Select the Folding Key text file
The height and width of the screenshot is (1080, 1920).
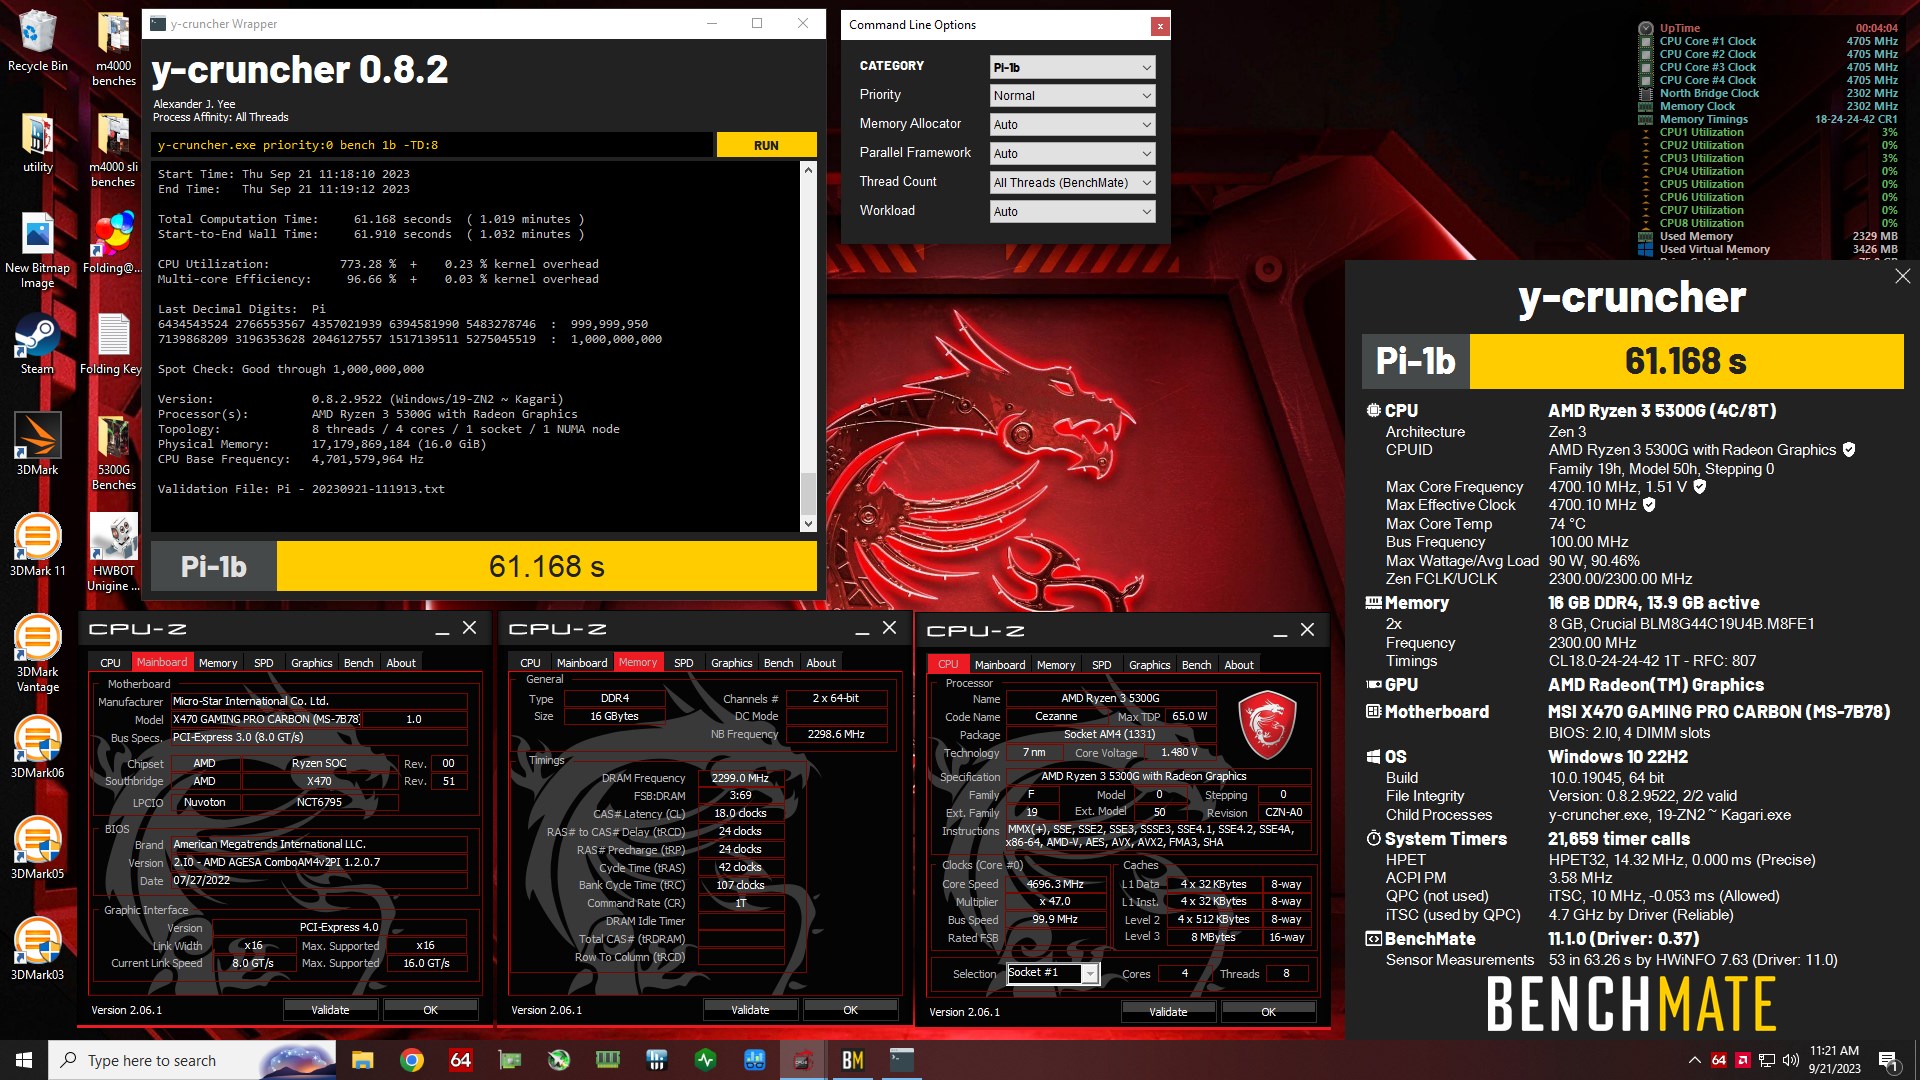point(112,345)
